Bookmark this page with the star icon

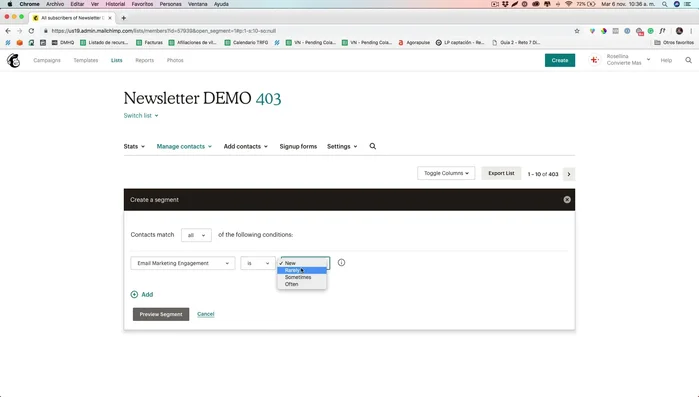tap(577, 31)
